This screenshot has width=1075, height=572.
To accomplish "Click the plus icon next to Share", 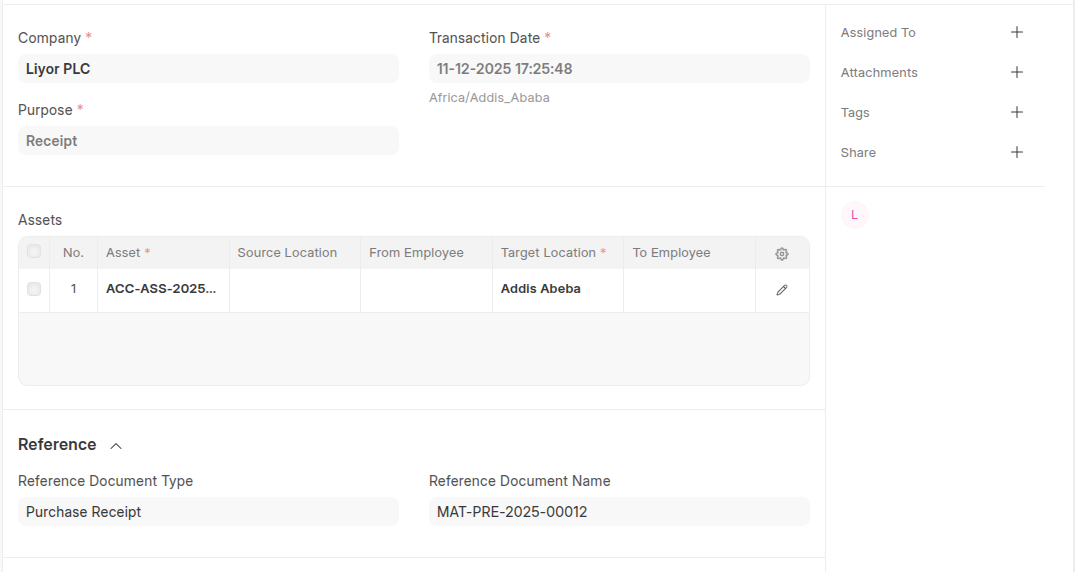I will [x=1017, y=152].
